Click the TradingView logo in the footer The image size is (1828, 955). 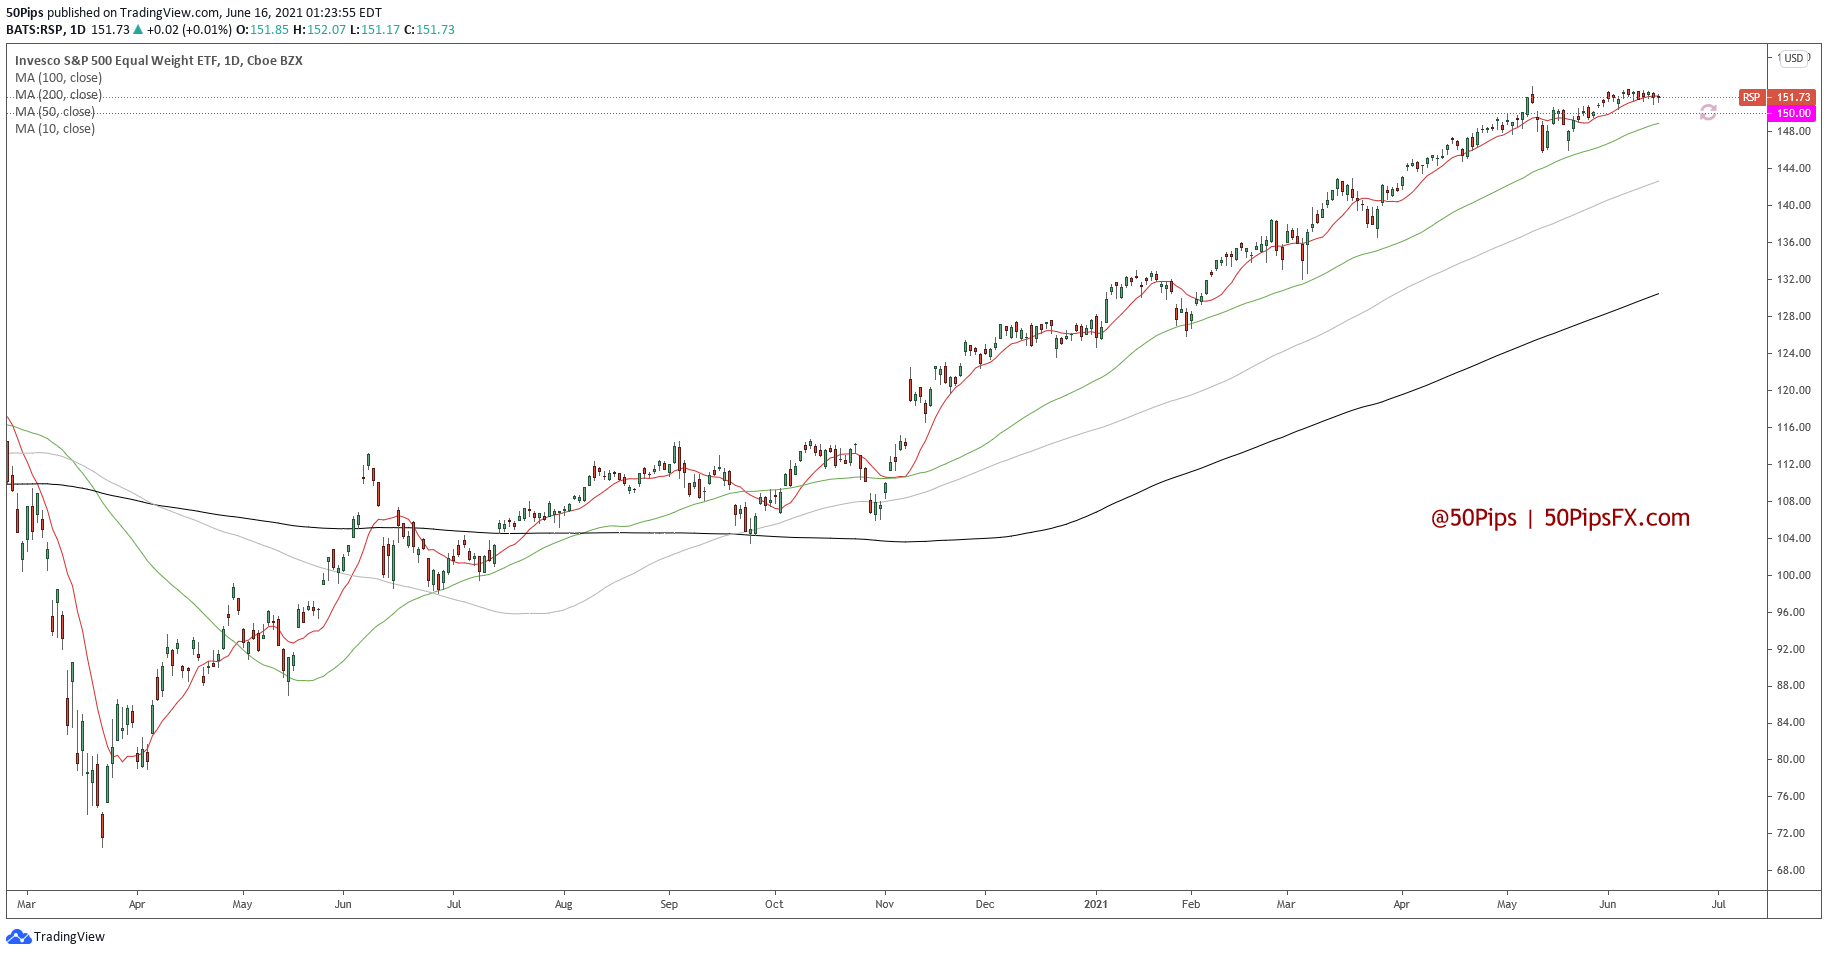pyautogui.click(x=55, y=937)
